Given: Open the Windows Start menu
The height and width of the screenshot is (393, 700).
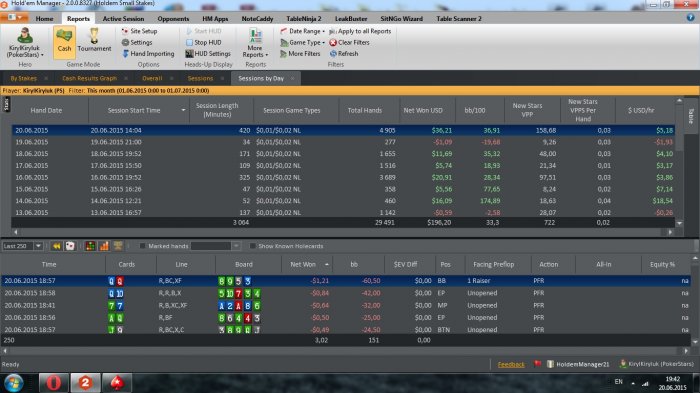Looking at the screenshot, I should [x=13, y=383].
